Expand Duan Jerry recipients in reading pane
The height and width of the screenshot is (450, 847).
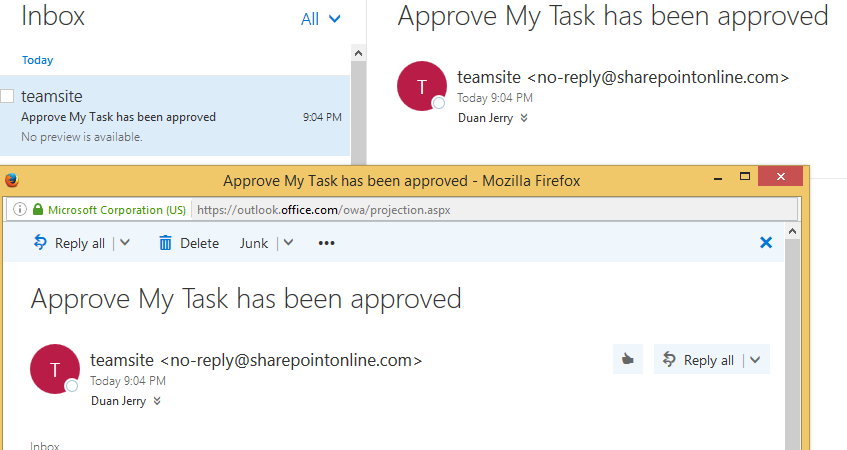tap(524, 118)
